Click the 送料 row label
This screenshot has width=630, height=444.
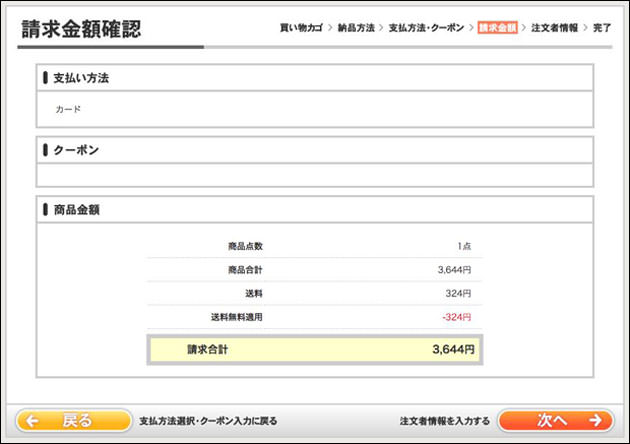click(254, 294)
